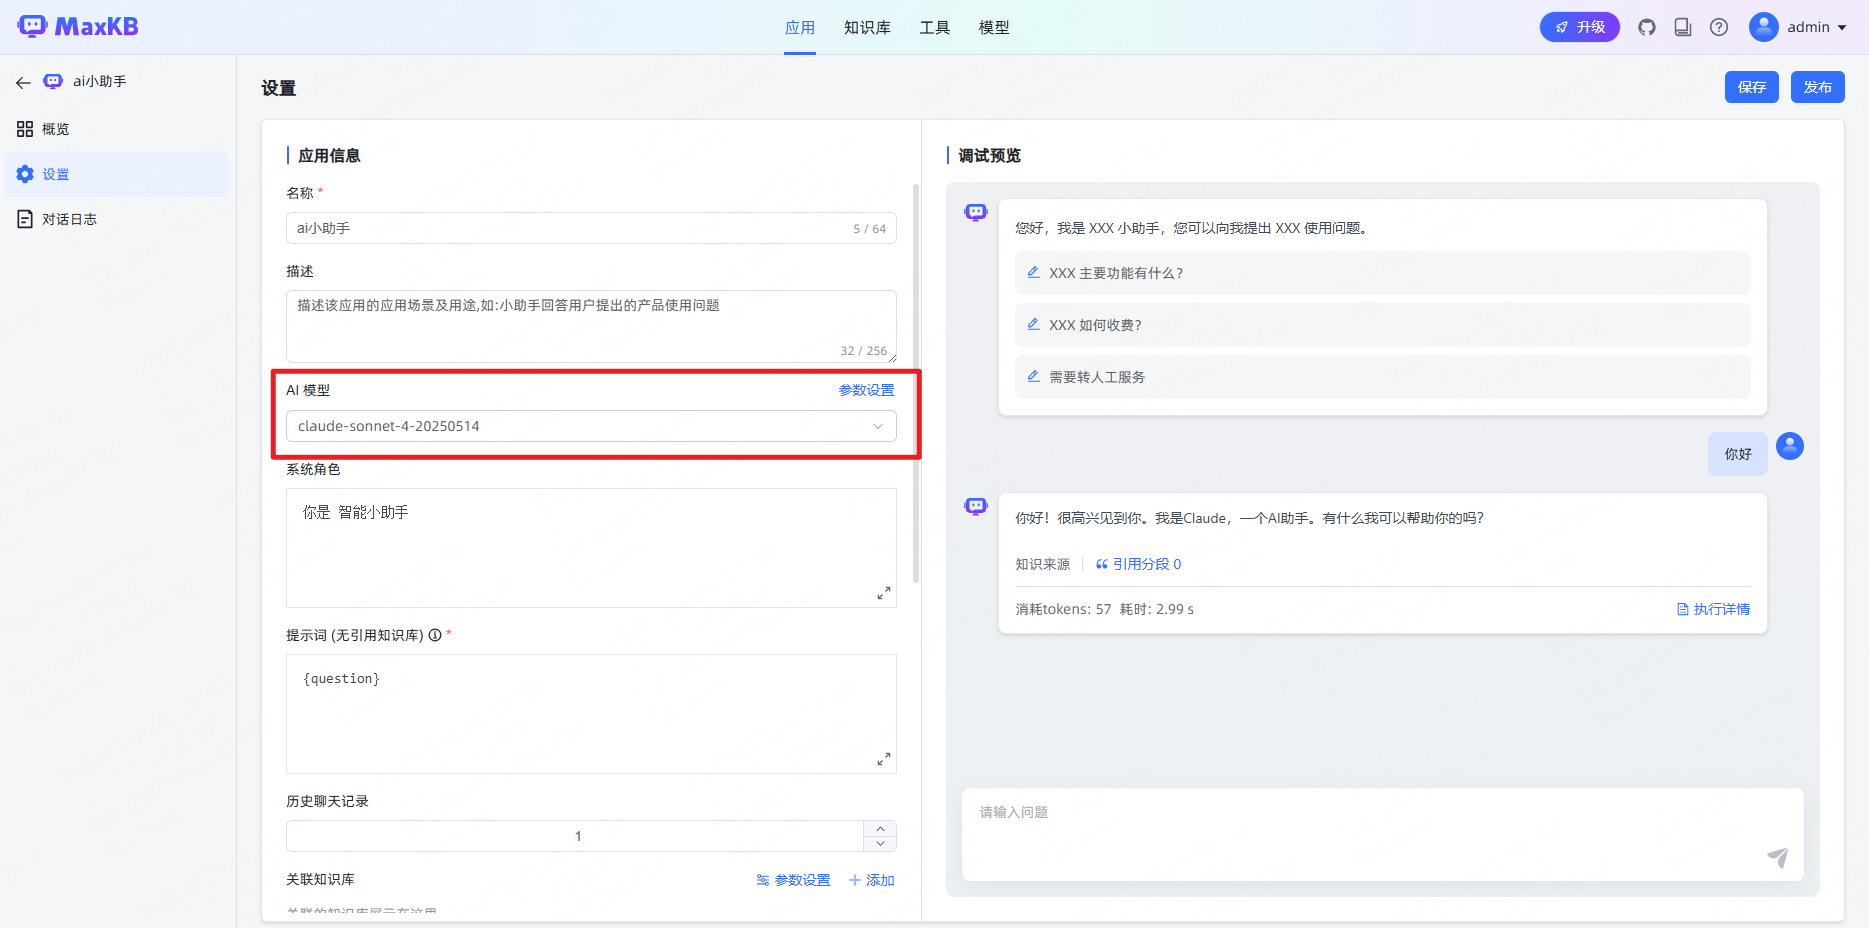Screen dimensions: 1869x928
Task: Click the ai小助手 app icon in sidebar
Action: click(53, 81)
